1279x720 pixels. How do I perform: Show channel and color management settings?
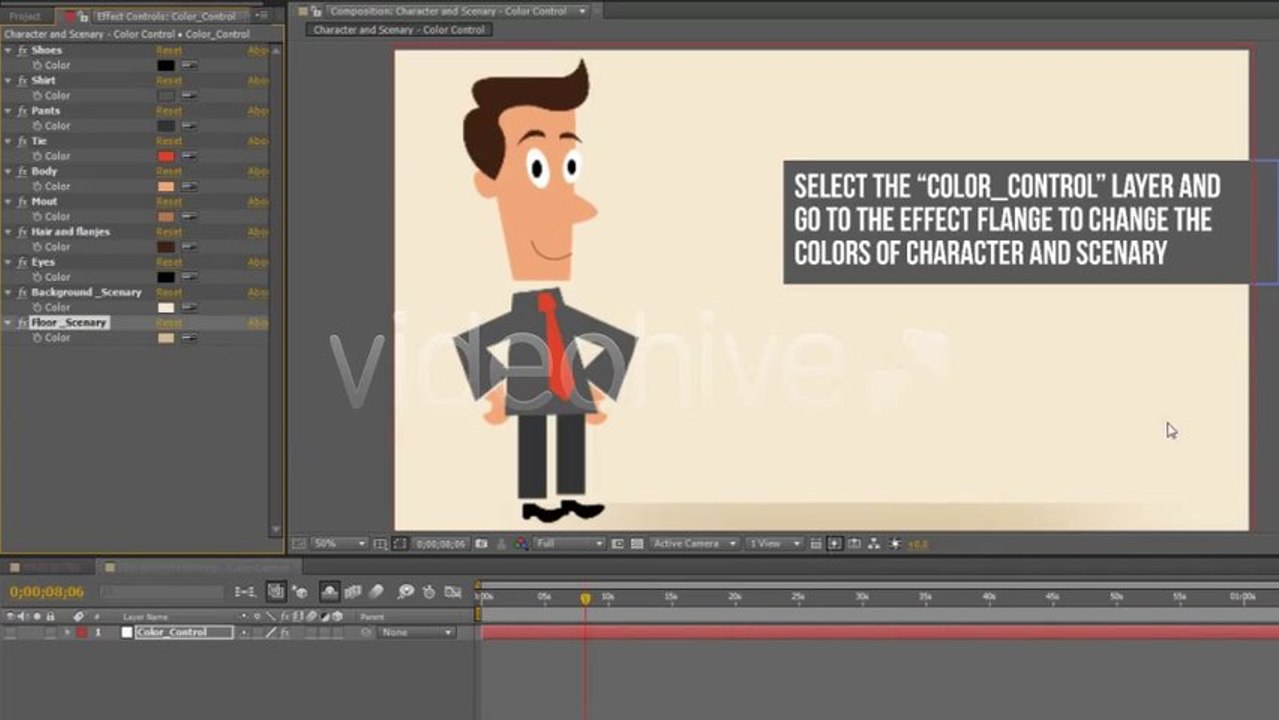(x=521, y=543)
